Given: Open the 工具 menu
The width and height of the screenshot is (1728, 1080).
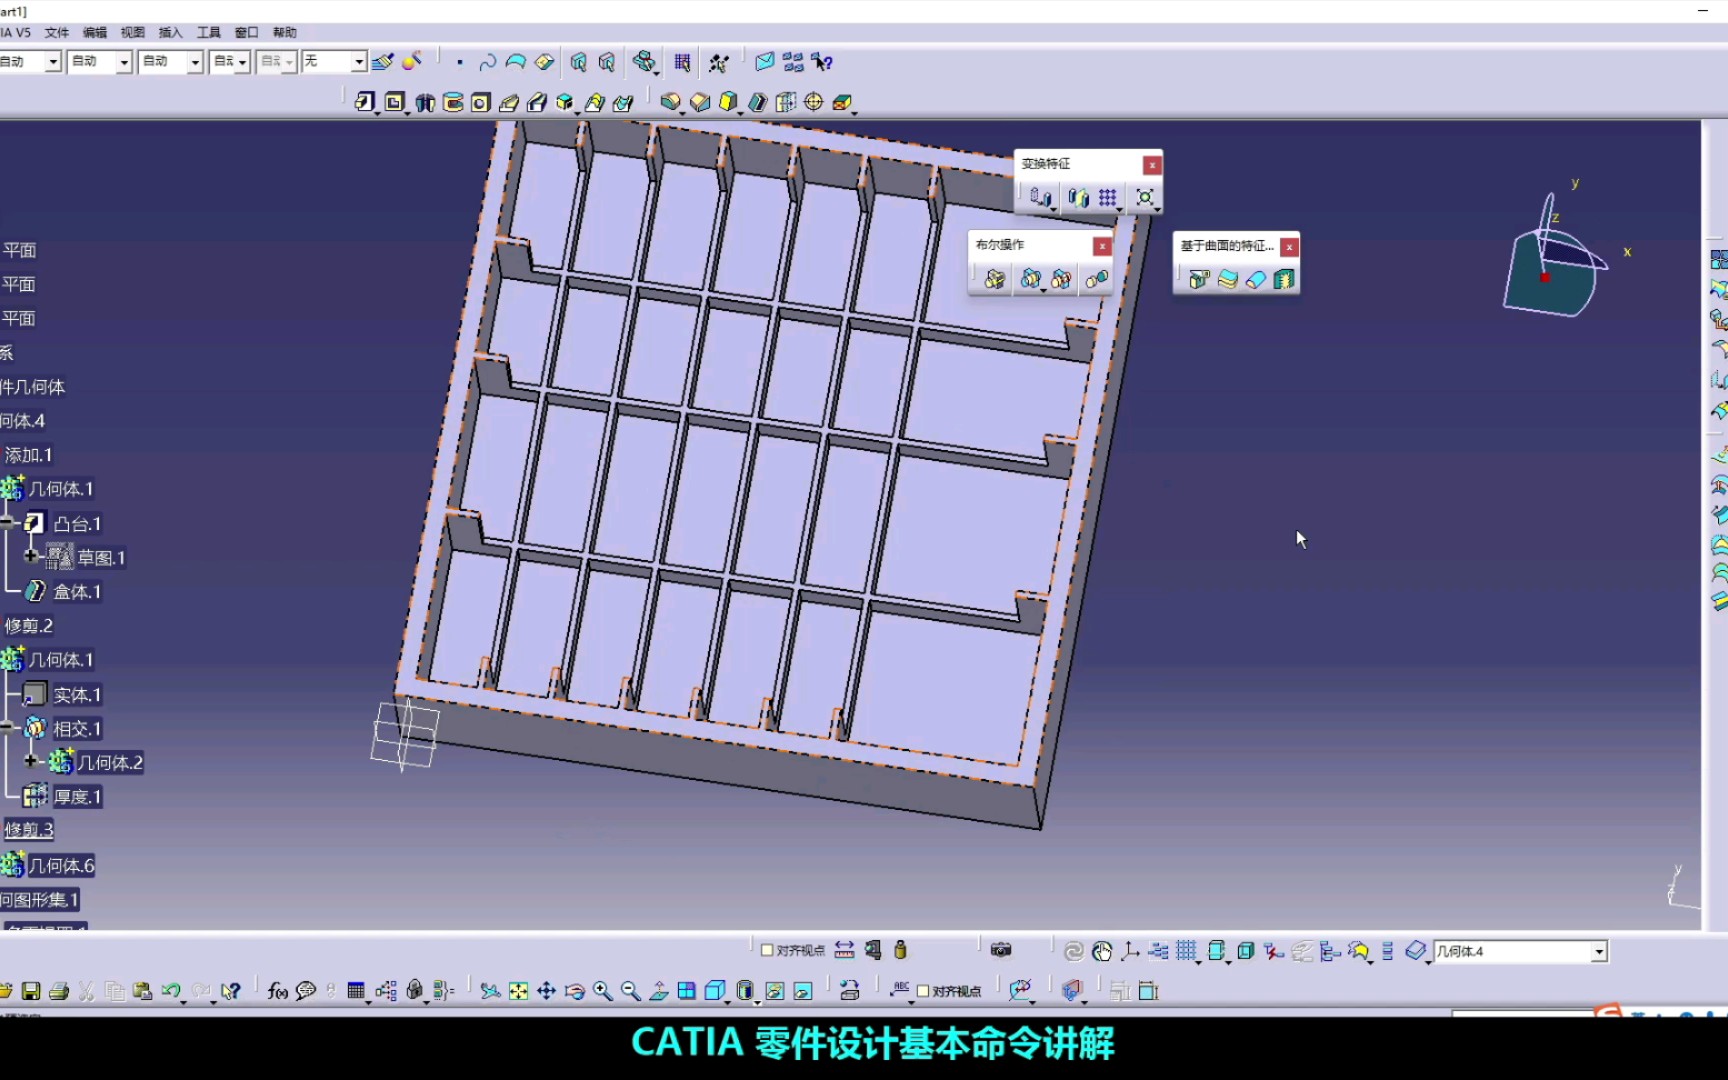Looking at the screenshot, I should tap(209, 33).
